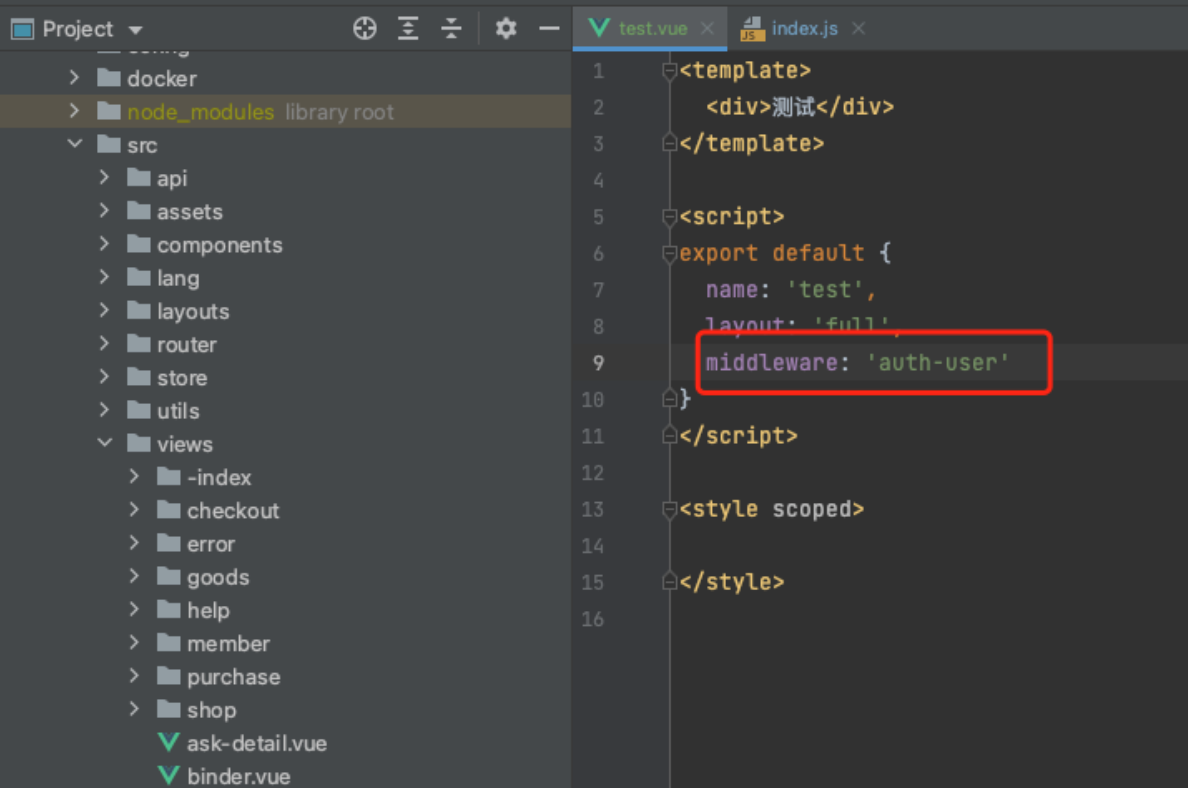Open the Project view dropdown arrow

click(x=136, y=30)
